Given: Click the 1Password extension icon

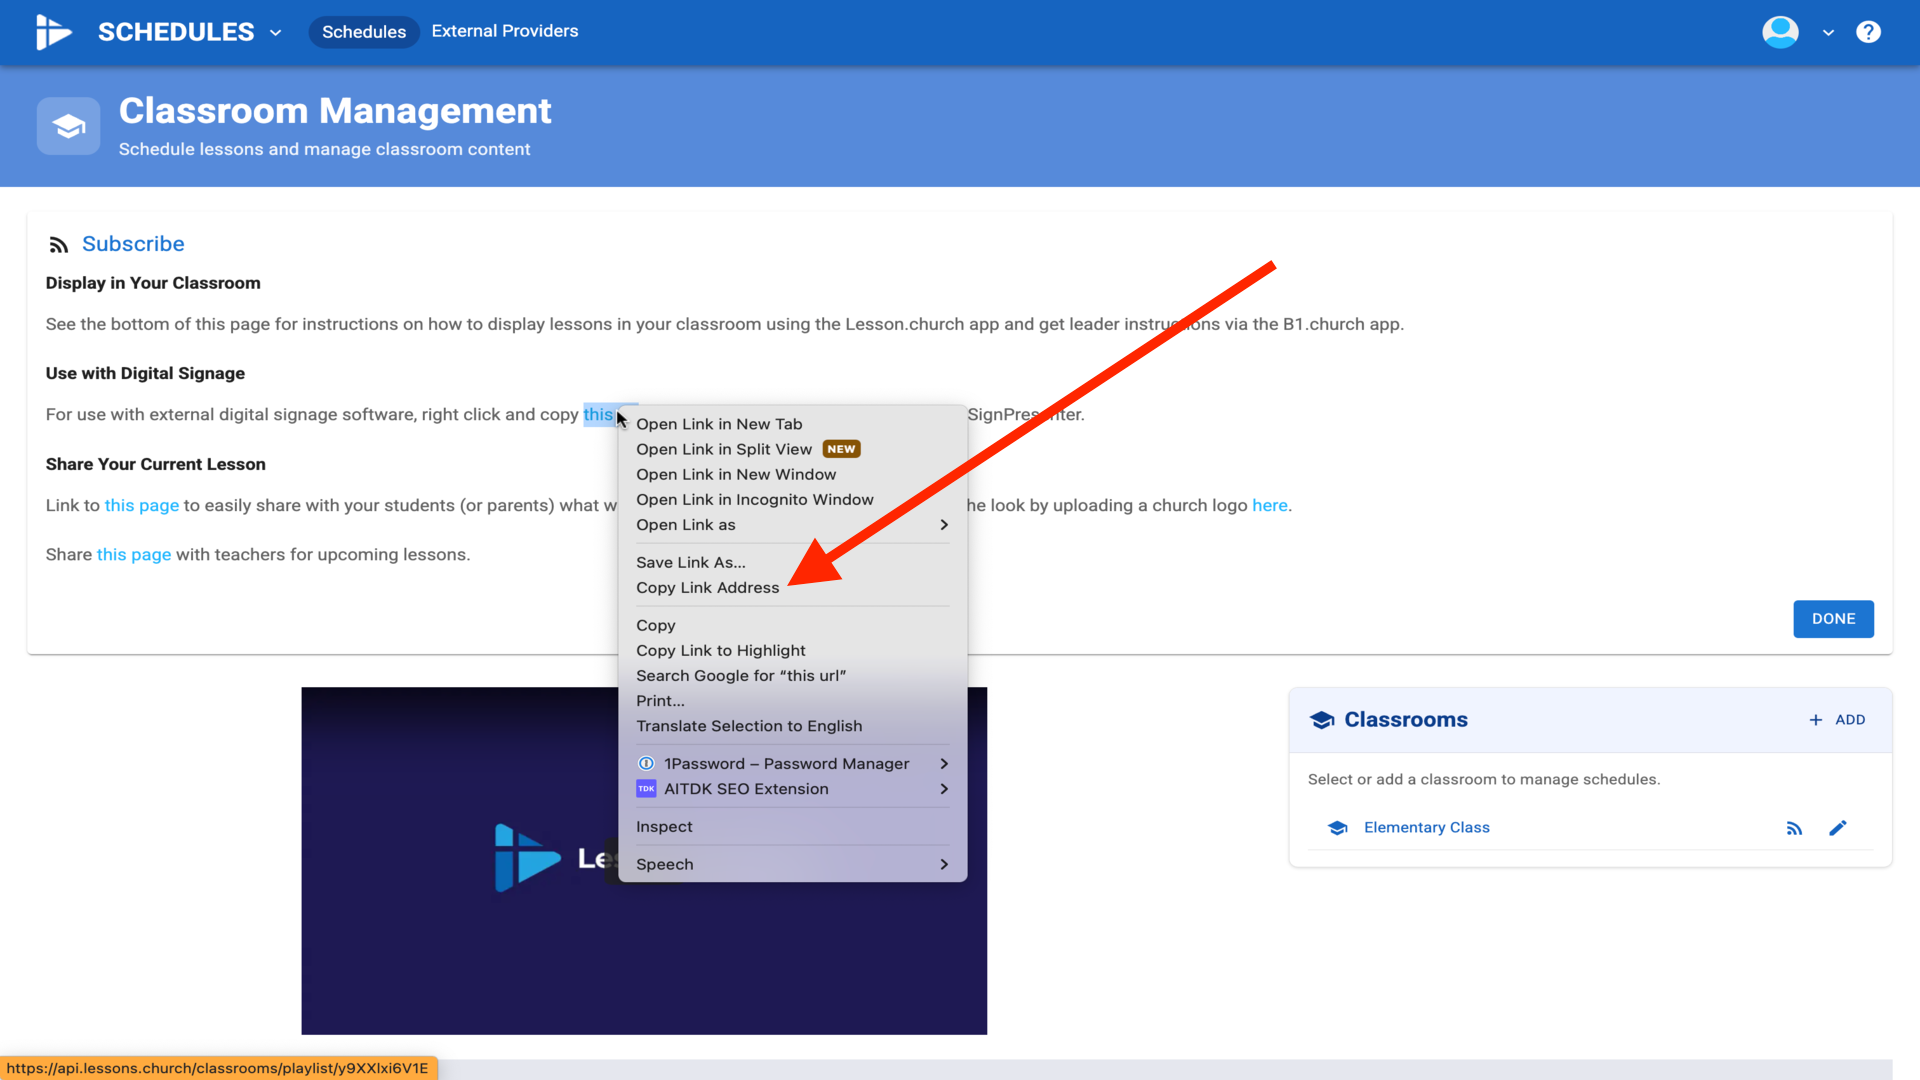Looking at the screenshot, I should click(x=646, y=764).
